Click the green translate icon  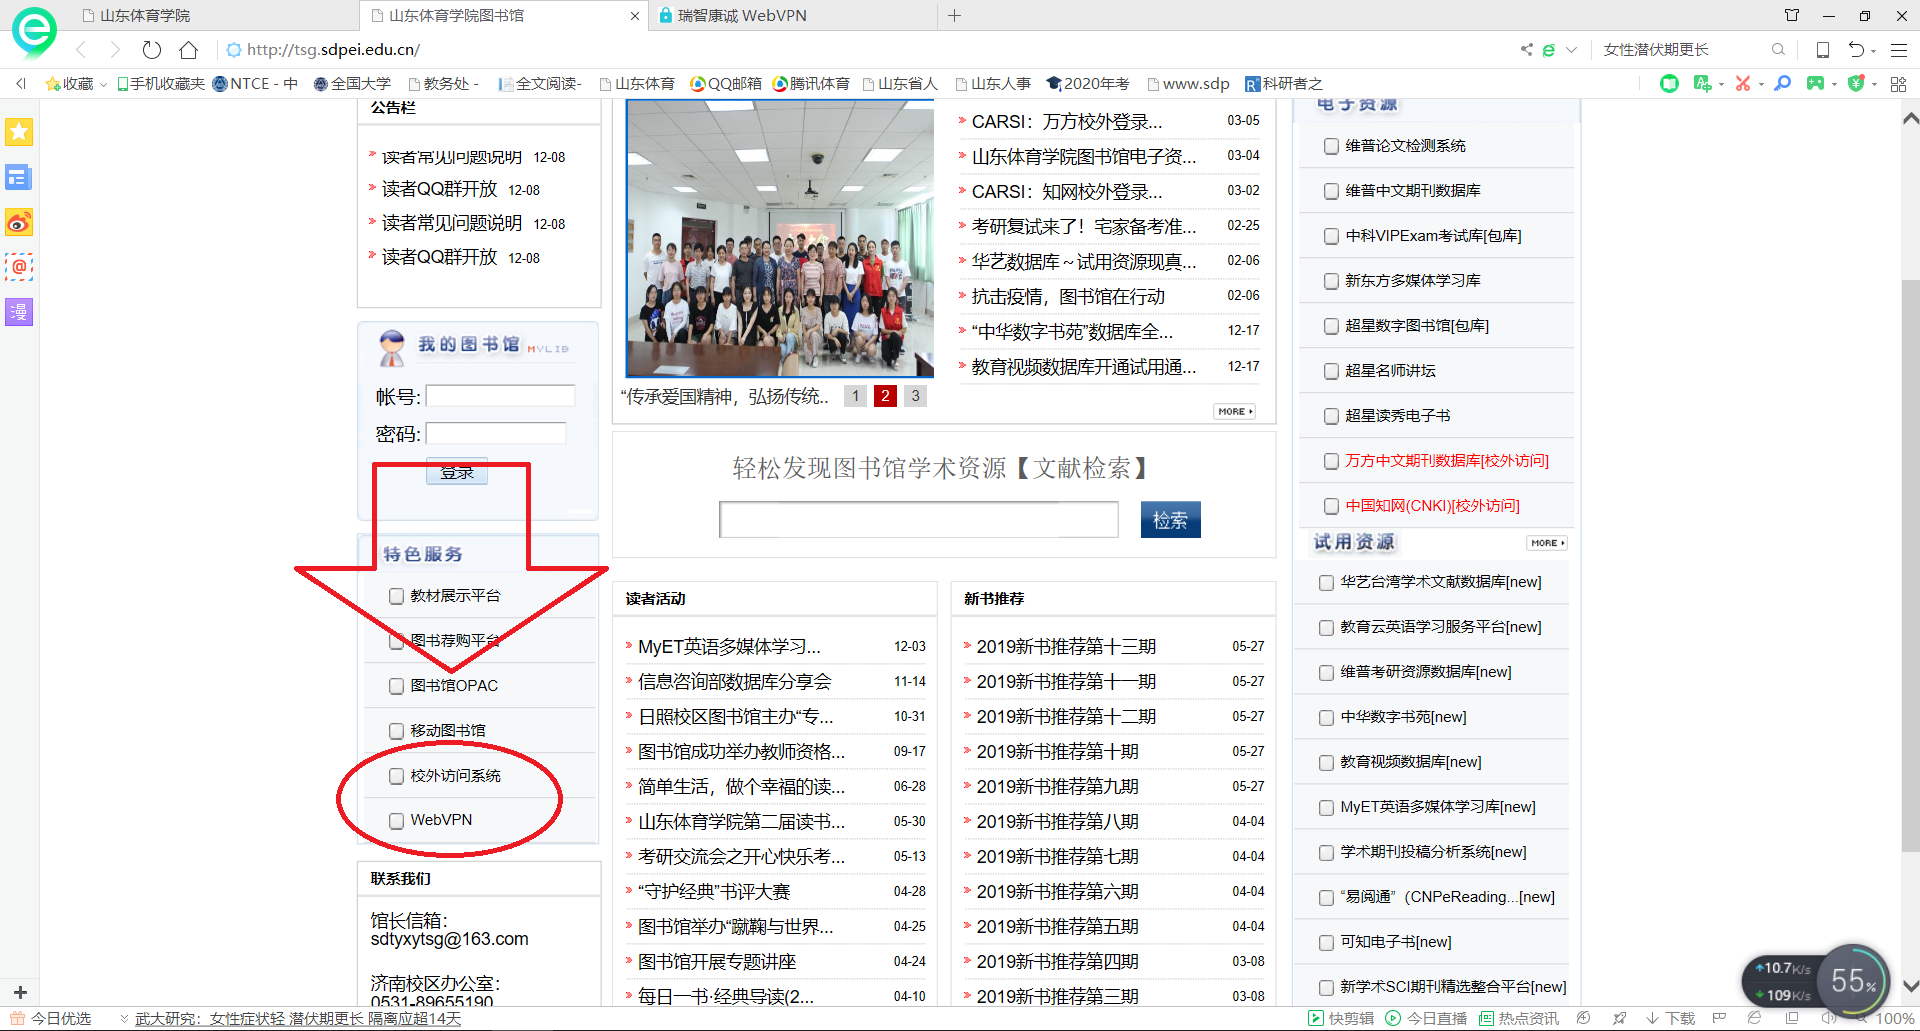click(x=1702, y=84)
